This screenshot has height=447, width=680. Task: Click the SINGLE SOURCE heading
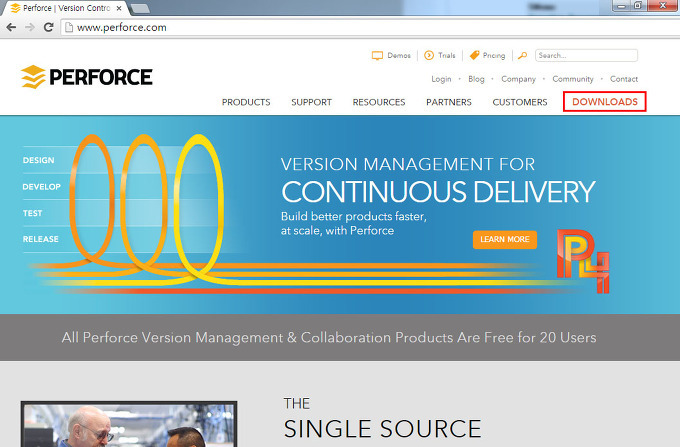pos(382,429)
